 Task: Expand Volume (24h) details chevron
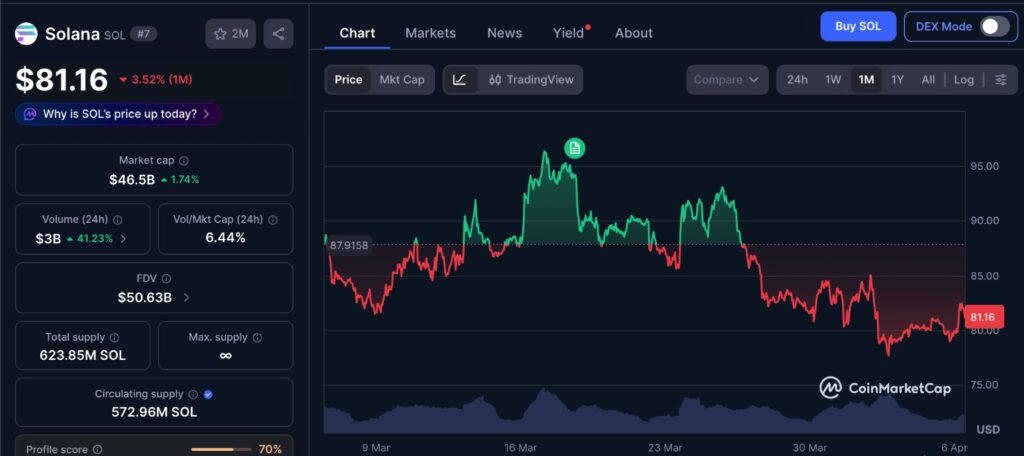point(123,239)
